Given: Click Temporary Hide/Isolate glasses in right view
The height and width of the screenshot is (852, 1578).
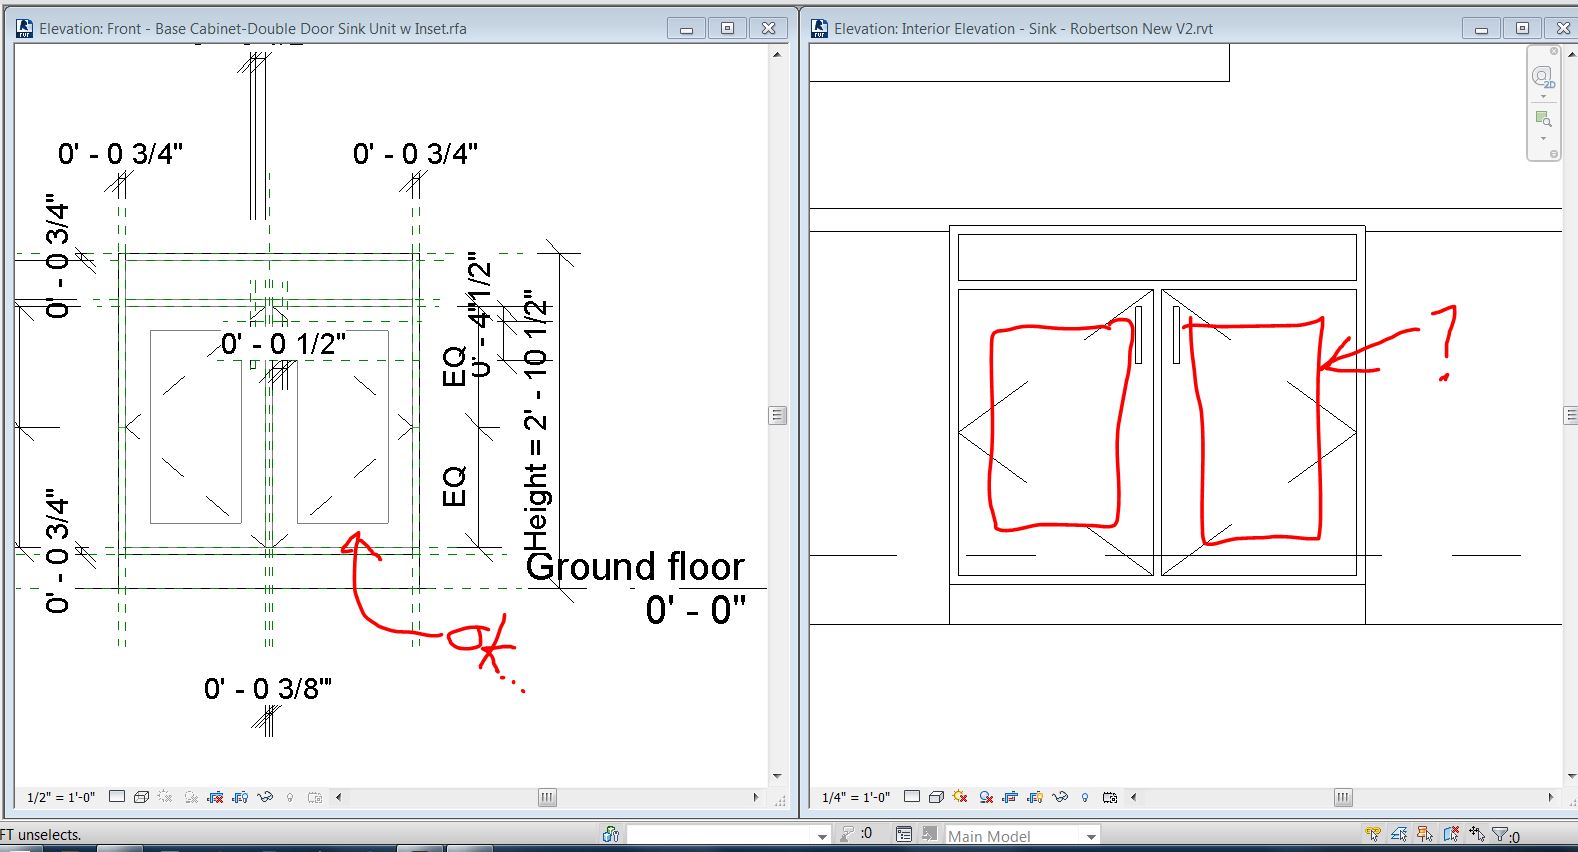Looking at the screenshot, I should (x=1060, y=797).
